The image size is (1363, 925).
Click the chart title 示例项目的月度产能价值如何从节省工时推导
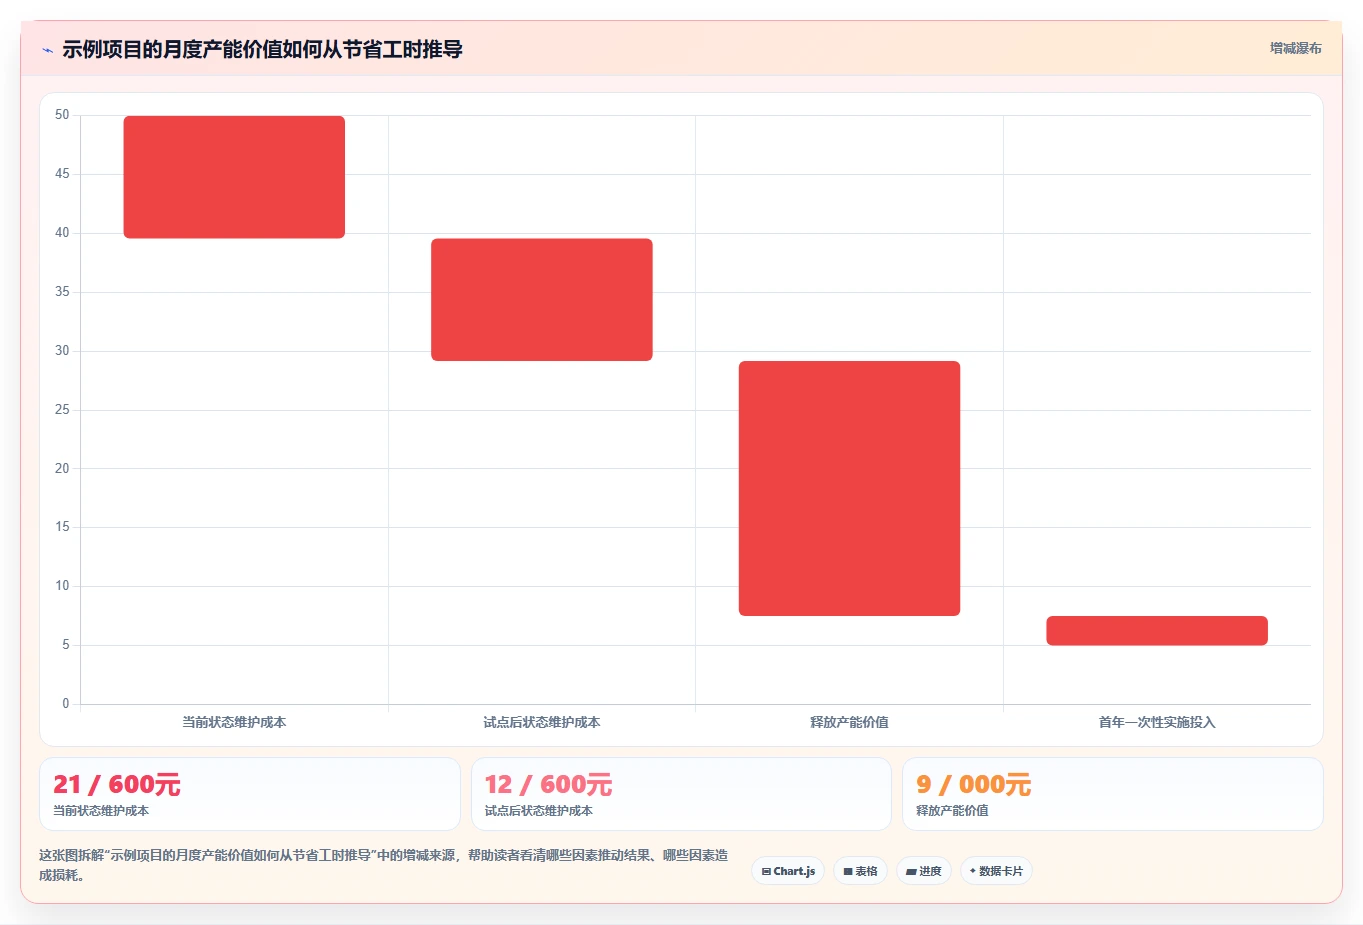[x=262, y=49]
